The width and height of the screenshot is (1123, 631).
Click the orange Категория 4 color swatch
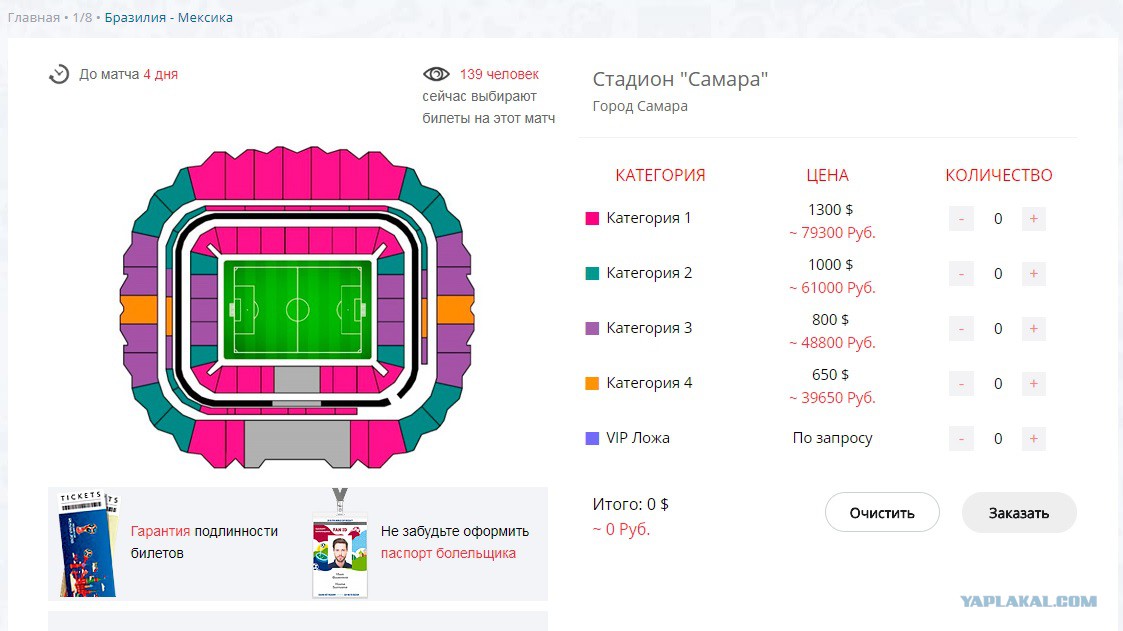[592, 383]
